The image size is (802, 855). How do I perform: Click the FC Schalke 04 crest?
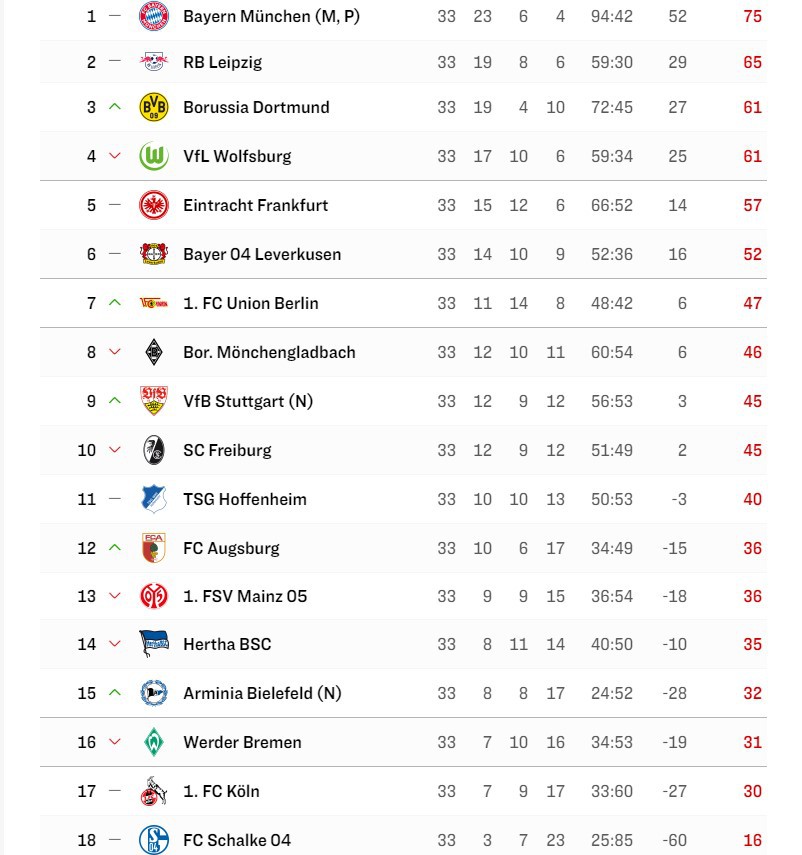pyautogui.click(x=154, y=840)
